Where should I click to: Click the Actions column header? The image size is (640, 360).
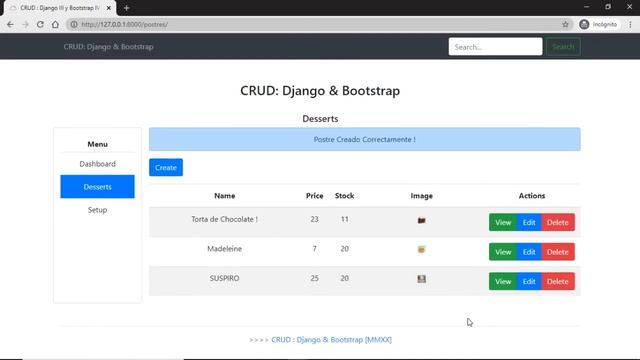(532, 196)
